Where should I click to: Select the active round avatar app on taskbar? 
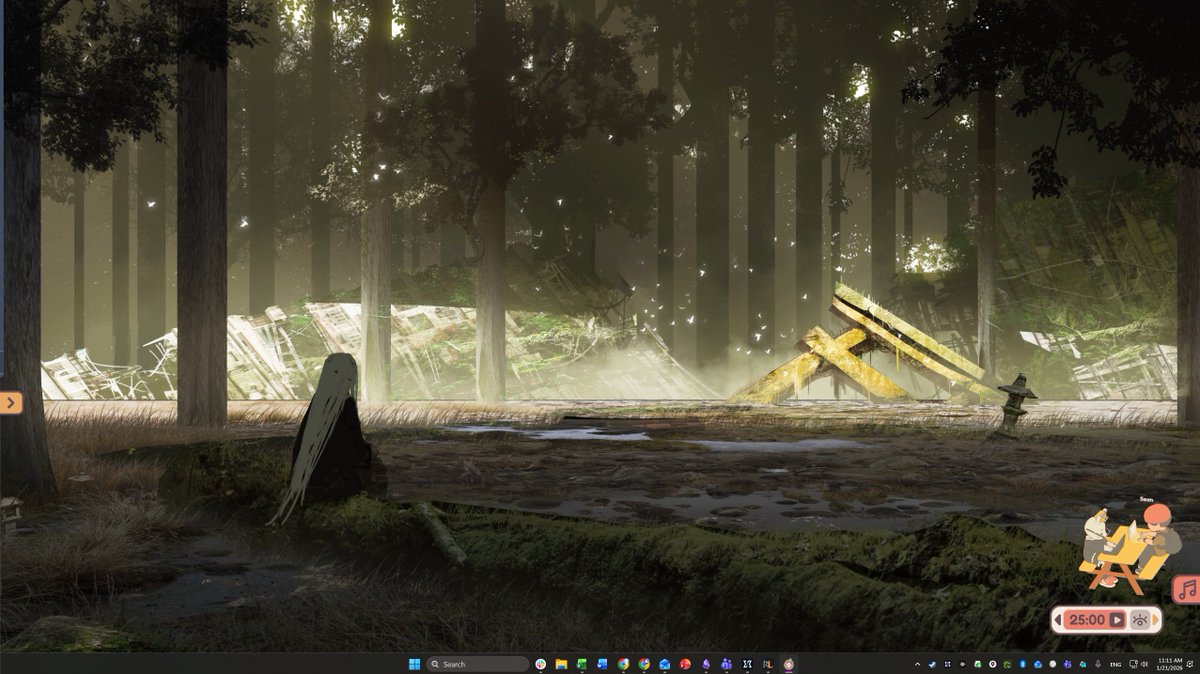point(788,664)
